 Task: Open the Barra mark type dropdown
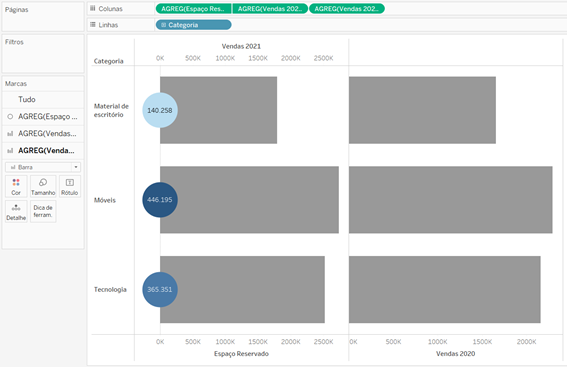coord(43,167)
